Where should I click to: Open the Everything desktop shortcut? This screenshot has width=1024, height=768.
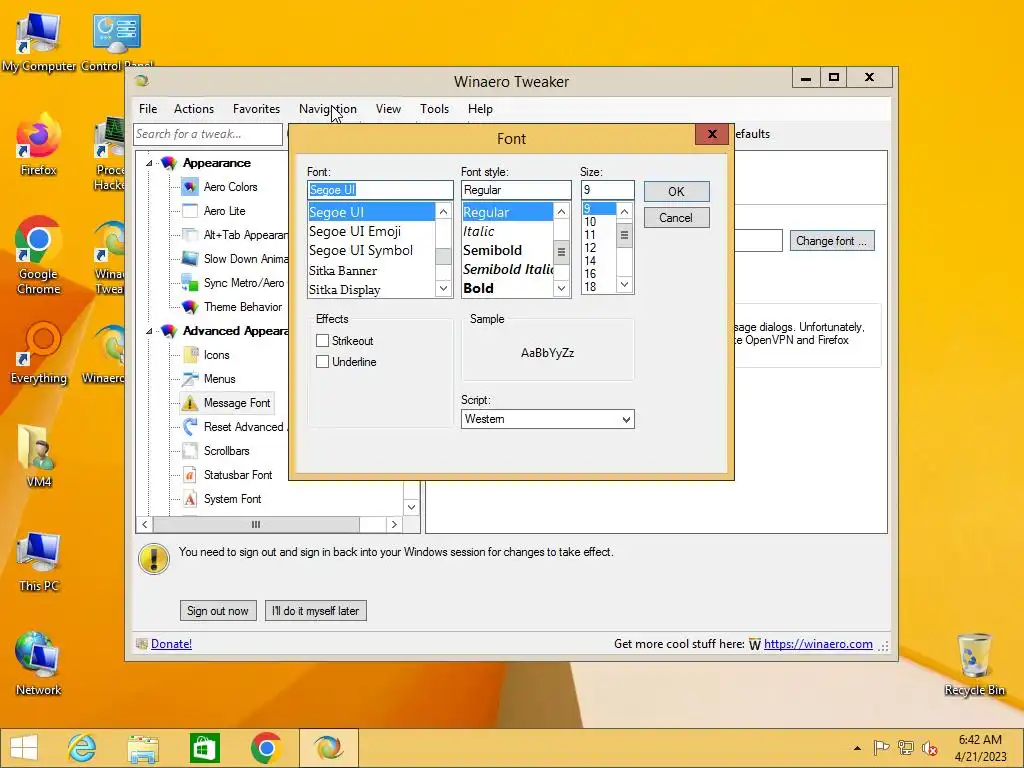[x=38, y=353]
